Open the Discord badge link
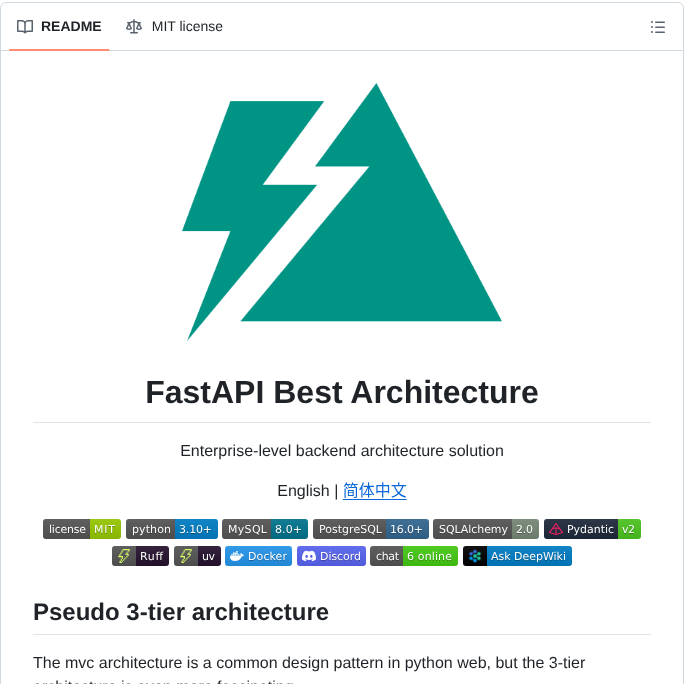The image size is (684, 684). (332, 556)
